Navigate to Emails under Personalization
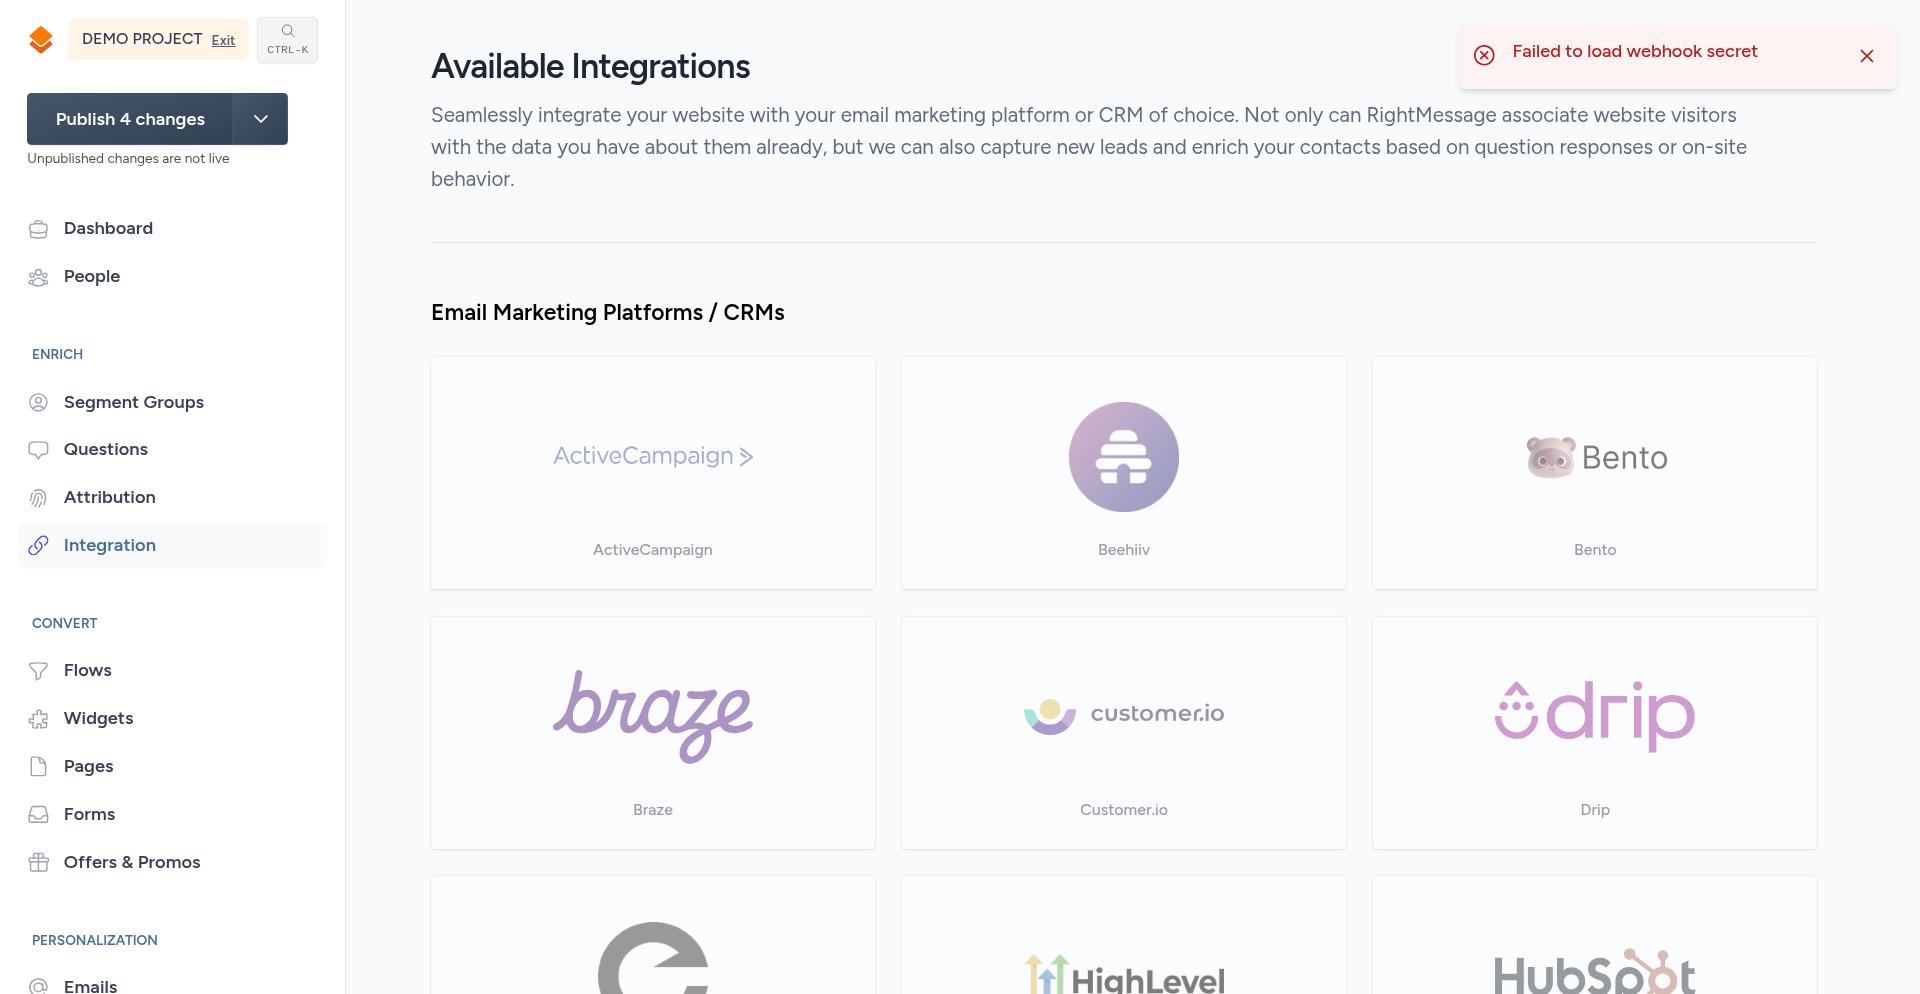Screen dimensions: 1920x994 pos(90,986)
